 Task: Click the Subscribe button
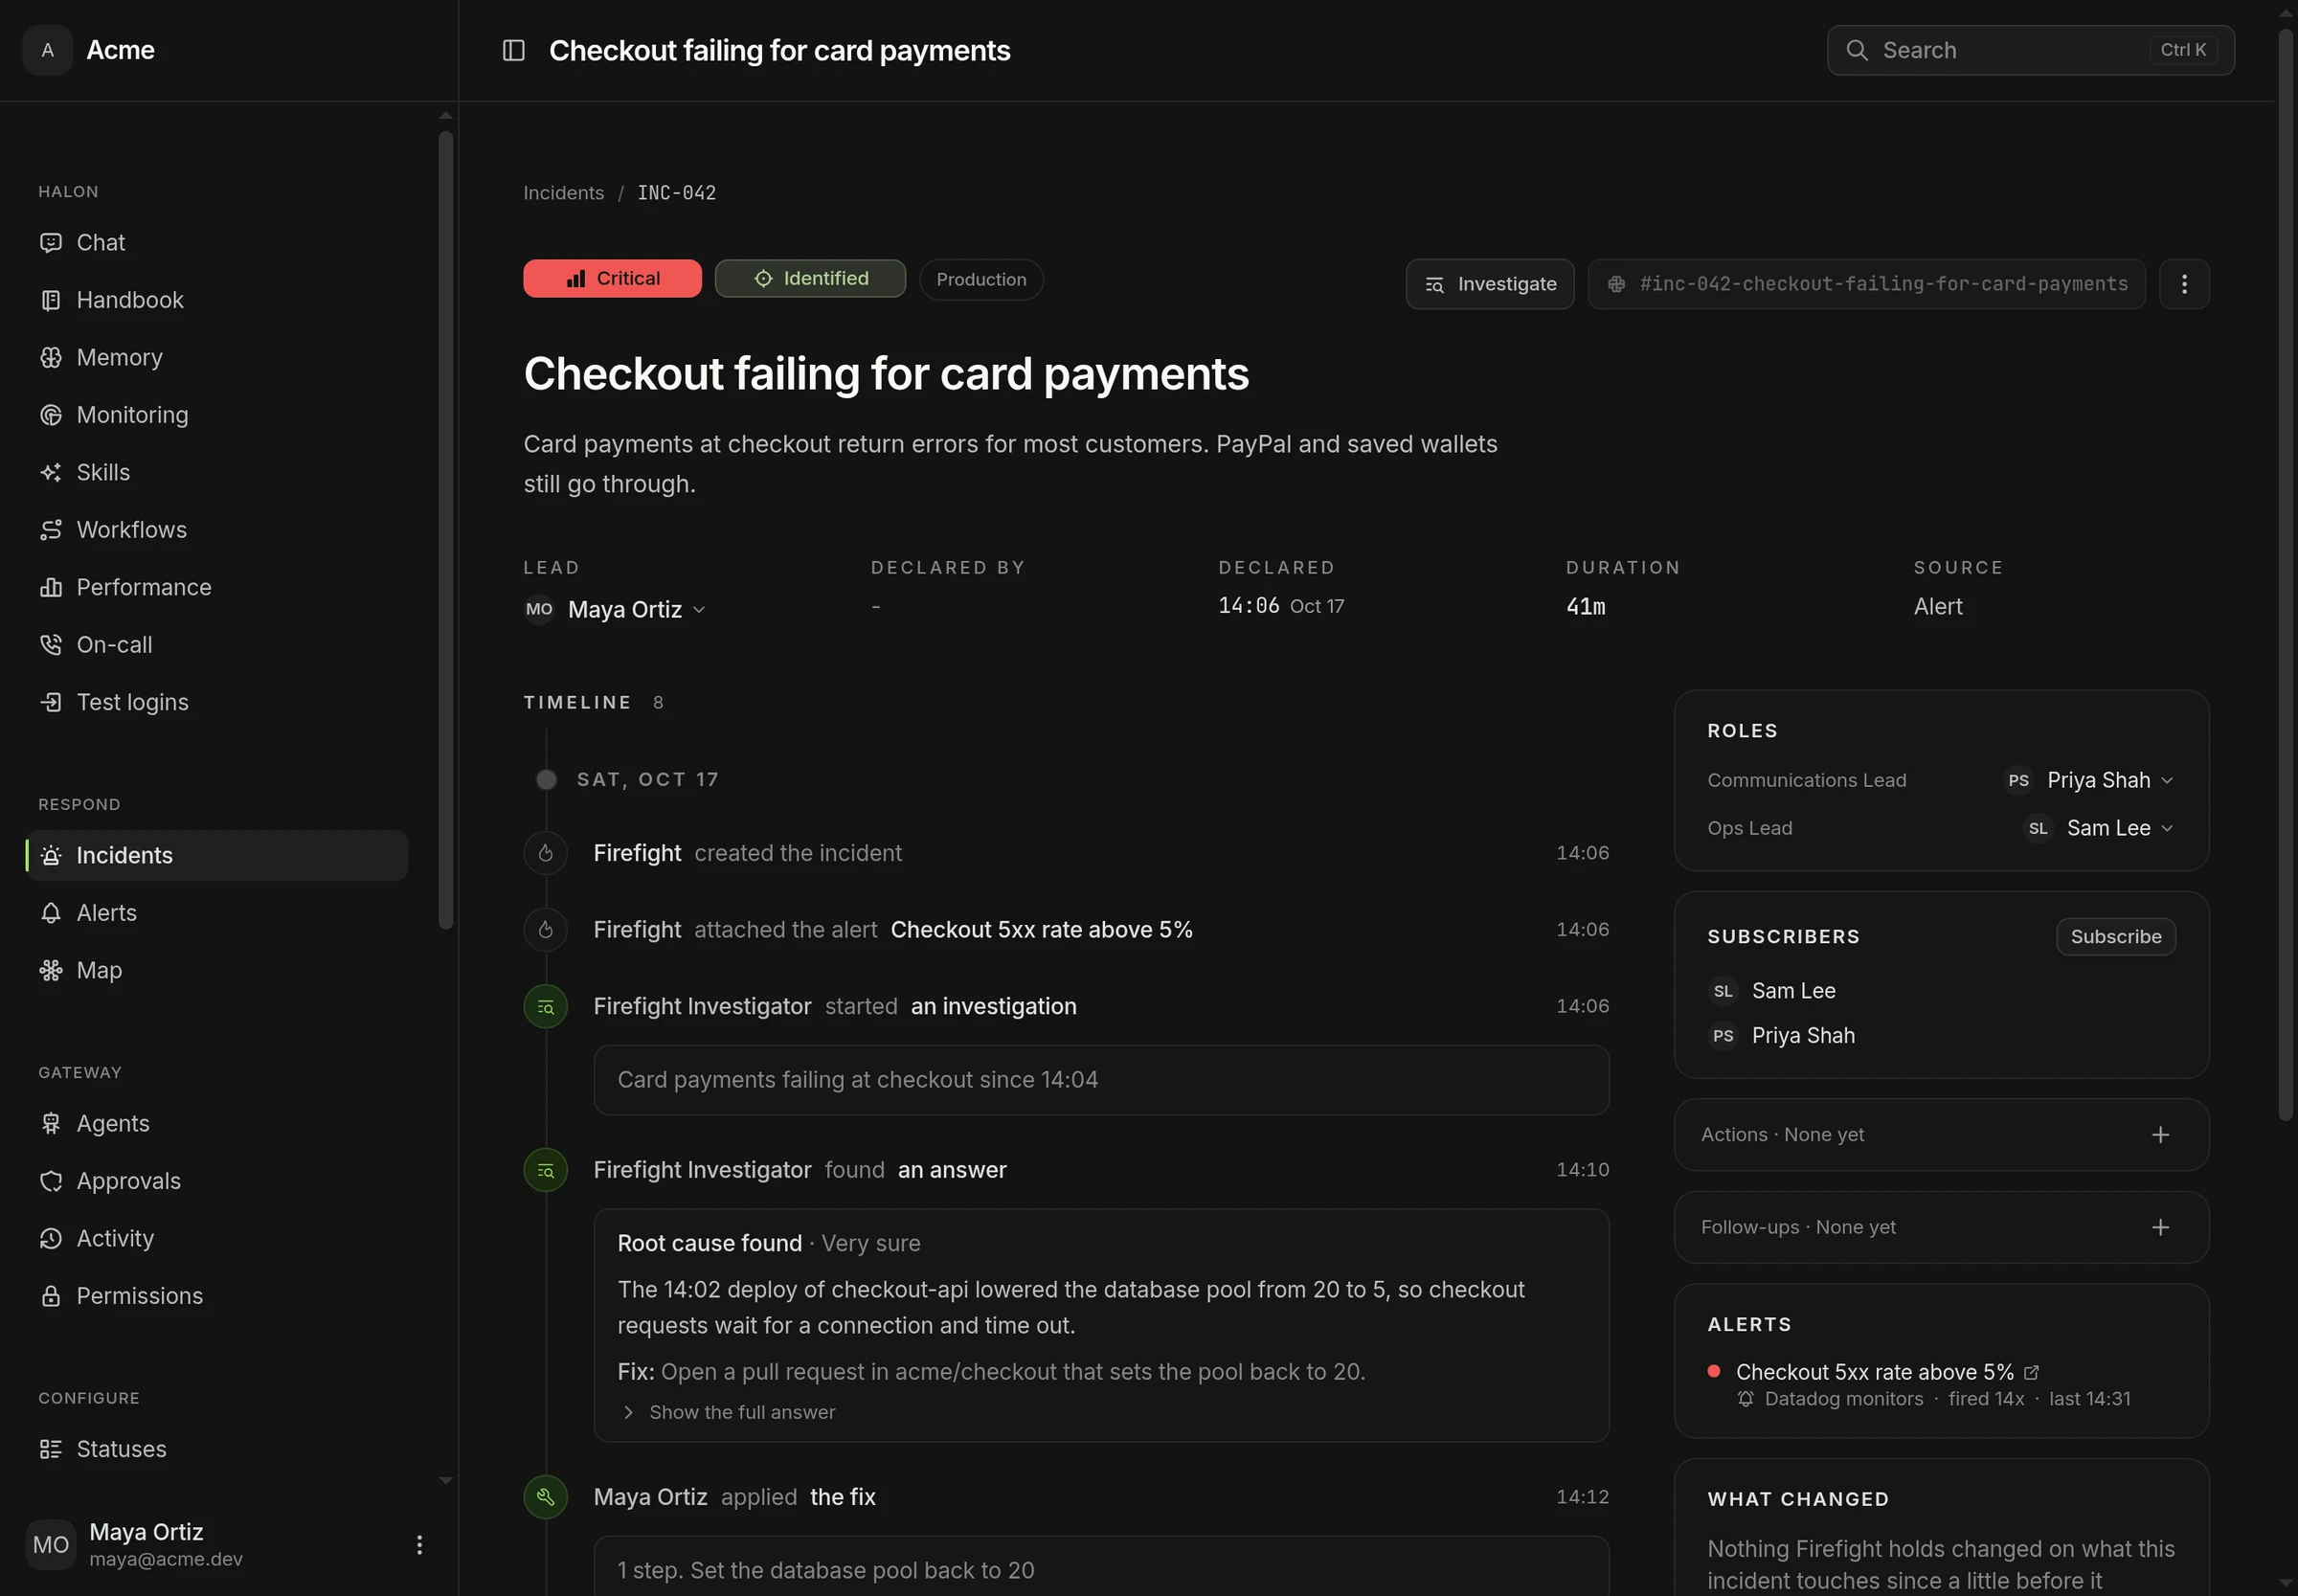tap(2116, 937)
